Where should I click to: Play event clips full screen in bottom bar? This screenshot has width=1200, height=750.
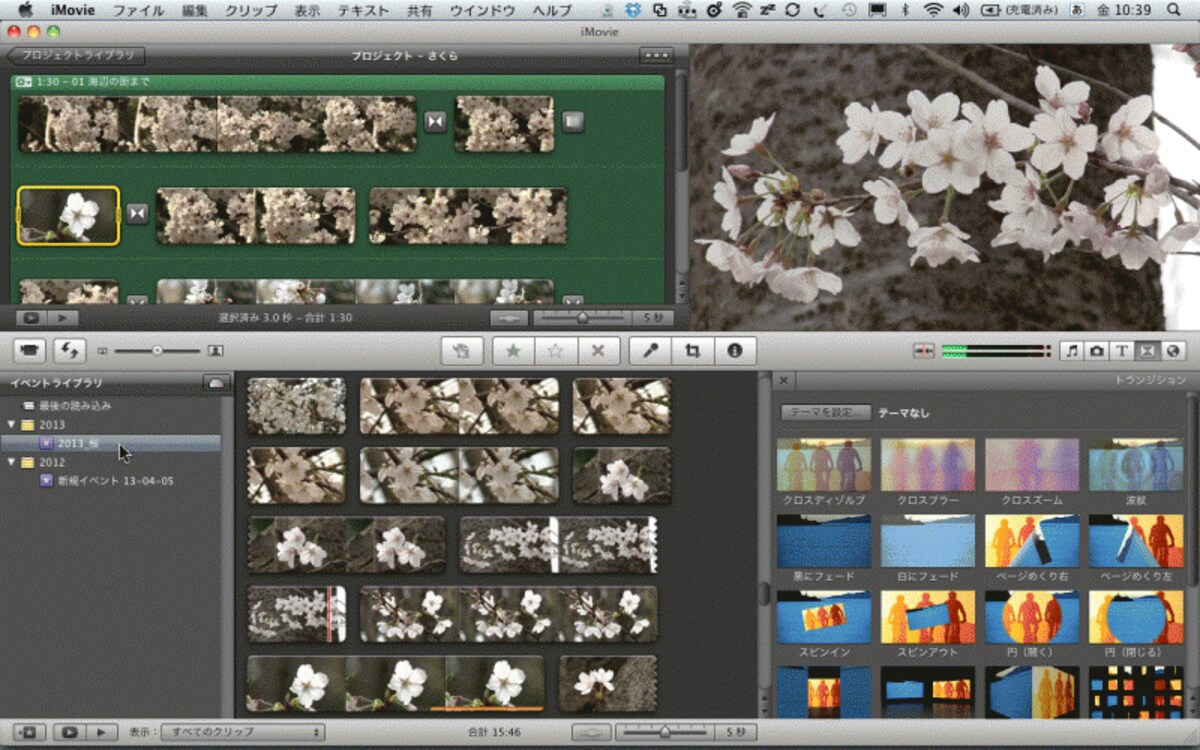(69, 732)
